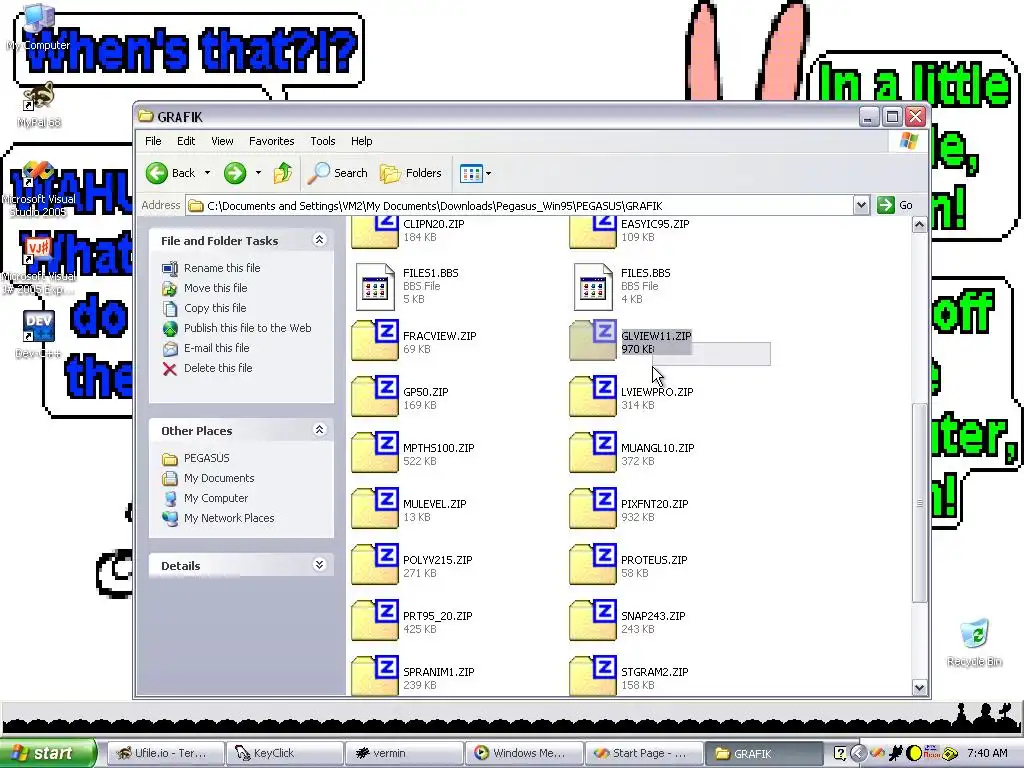Click the file list vertical scrollbar thumb
Viewport: 1024px width, 768px height.
coord(920,503)
